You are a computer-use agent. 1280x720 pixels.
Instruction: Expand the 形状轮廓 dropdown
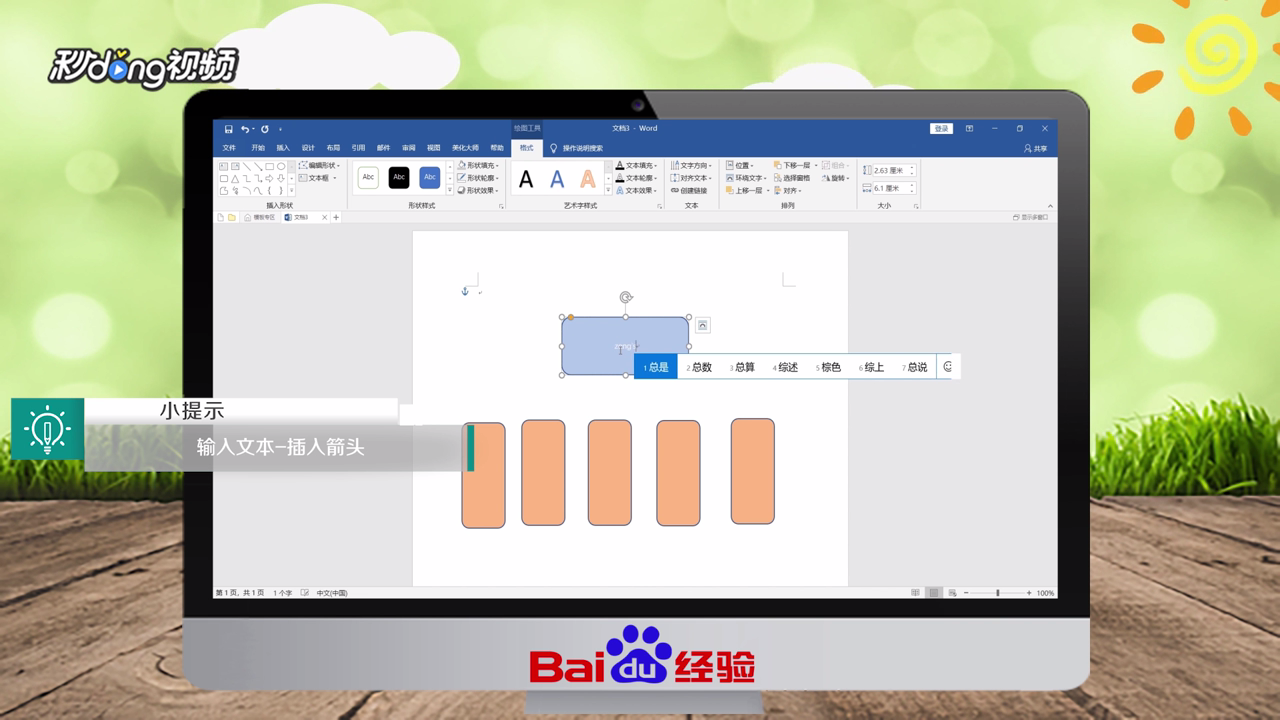coord(478,178)
